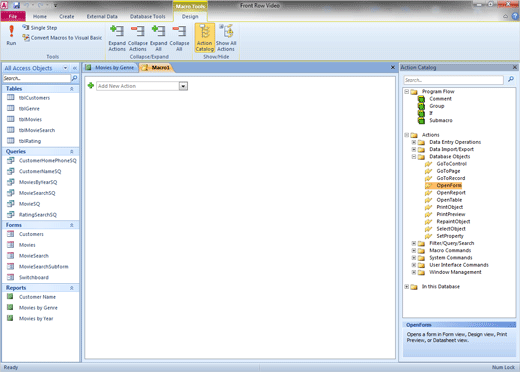Toggle Show All Actions

point(226,38)
